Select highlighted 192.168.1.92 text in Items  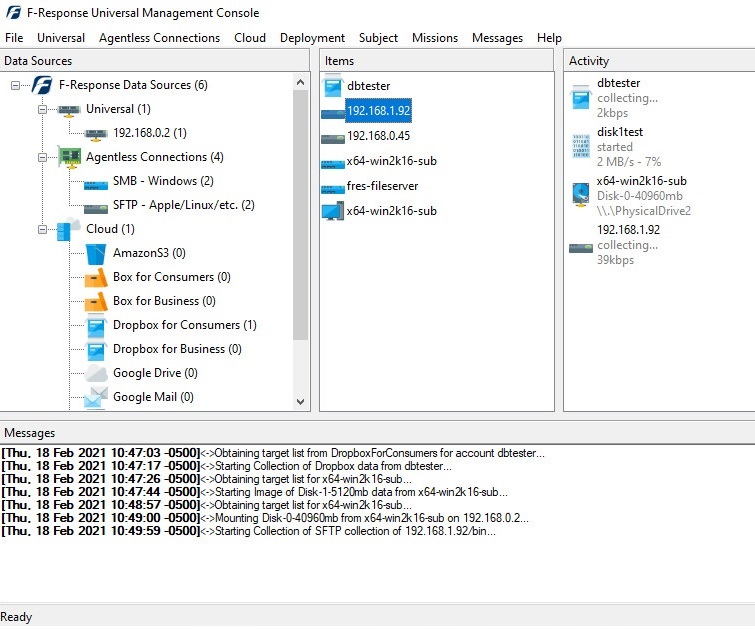pos(378,111)
